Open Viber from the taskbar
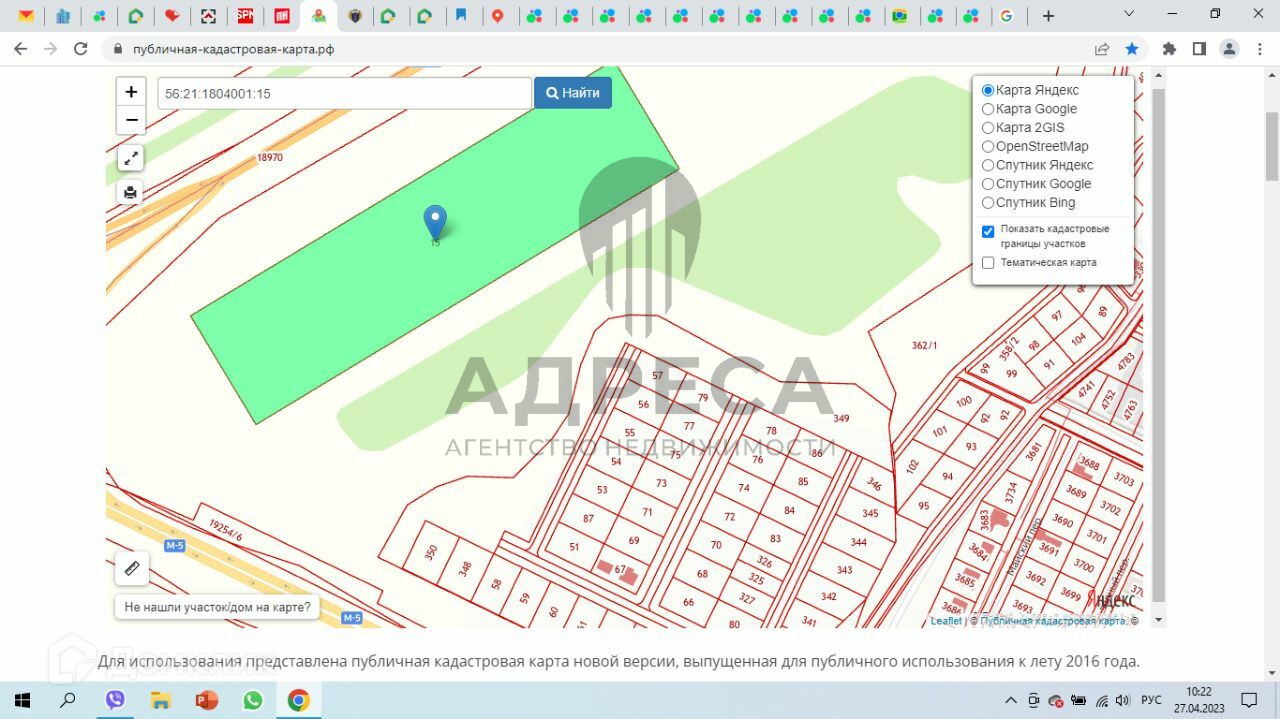 click(x=115, y=700)
